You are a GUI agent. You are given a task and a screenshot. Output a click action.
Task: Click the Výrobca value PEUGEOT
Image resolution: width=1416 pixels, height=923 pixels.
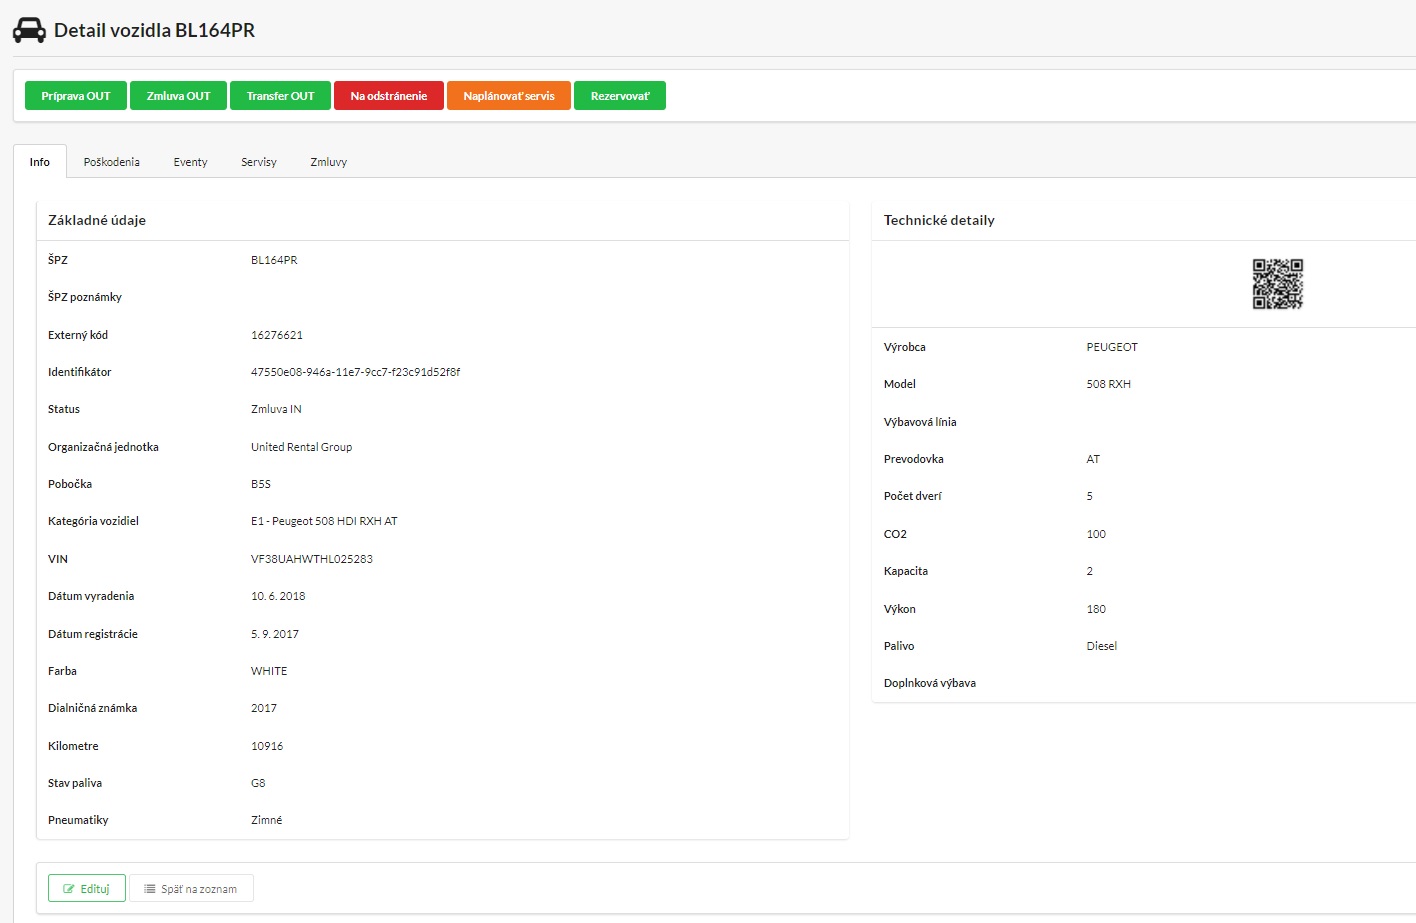click(1112, 347)
